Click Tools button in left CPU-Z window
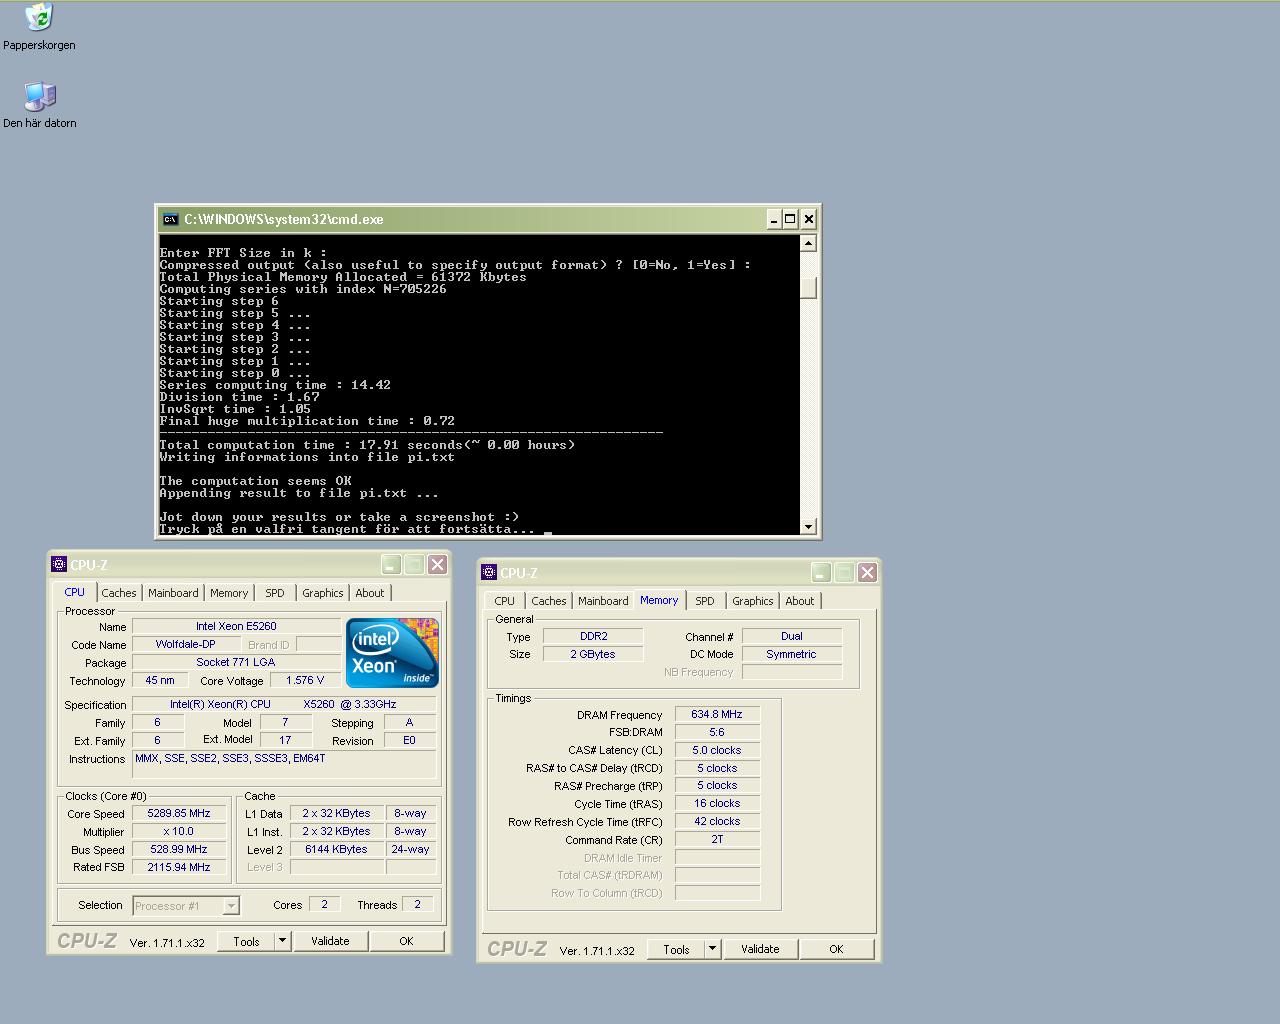This screenshot has height=1024, width=1280. pyautogui.click(x=246, y=941)
